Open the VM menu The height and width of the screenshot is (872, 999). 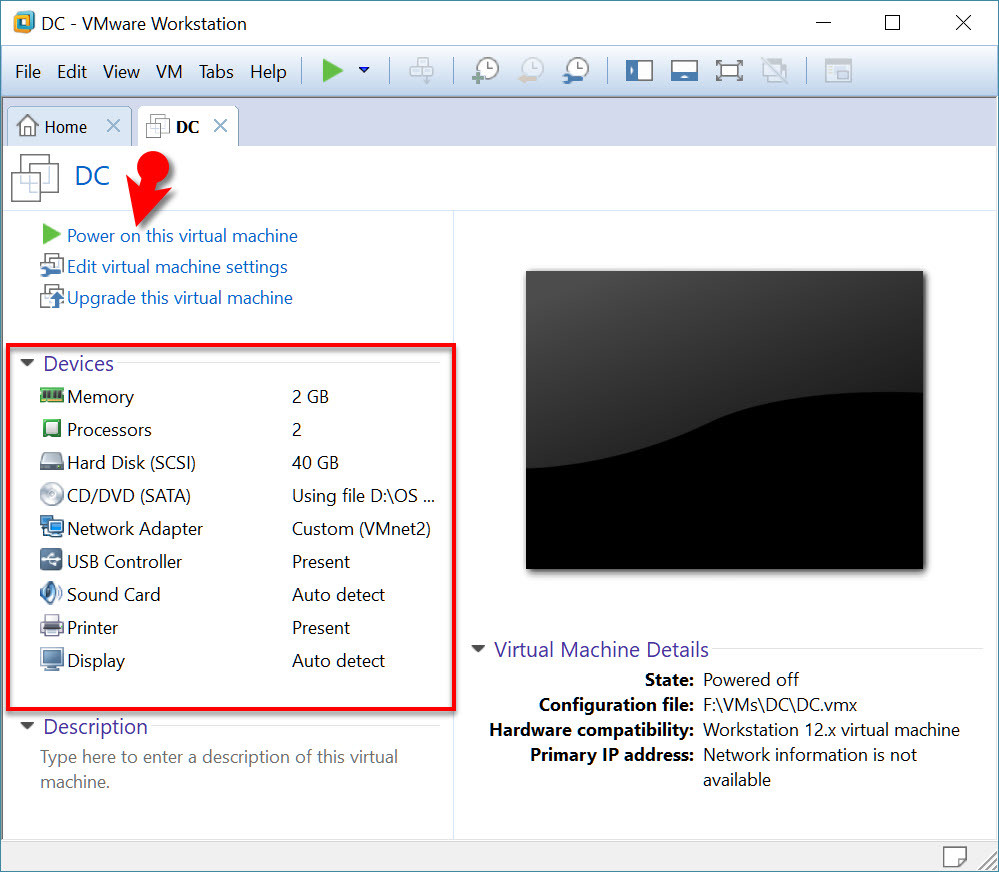169,72
